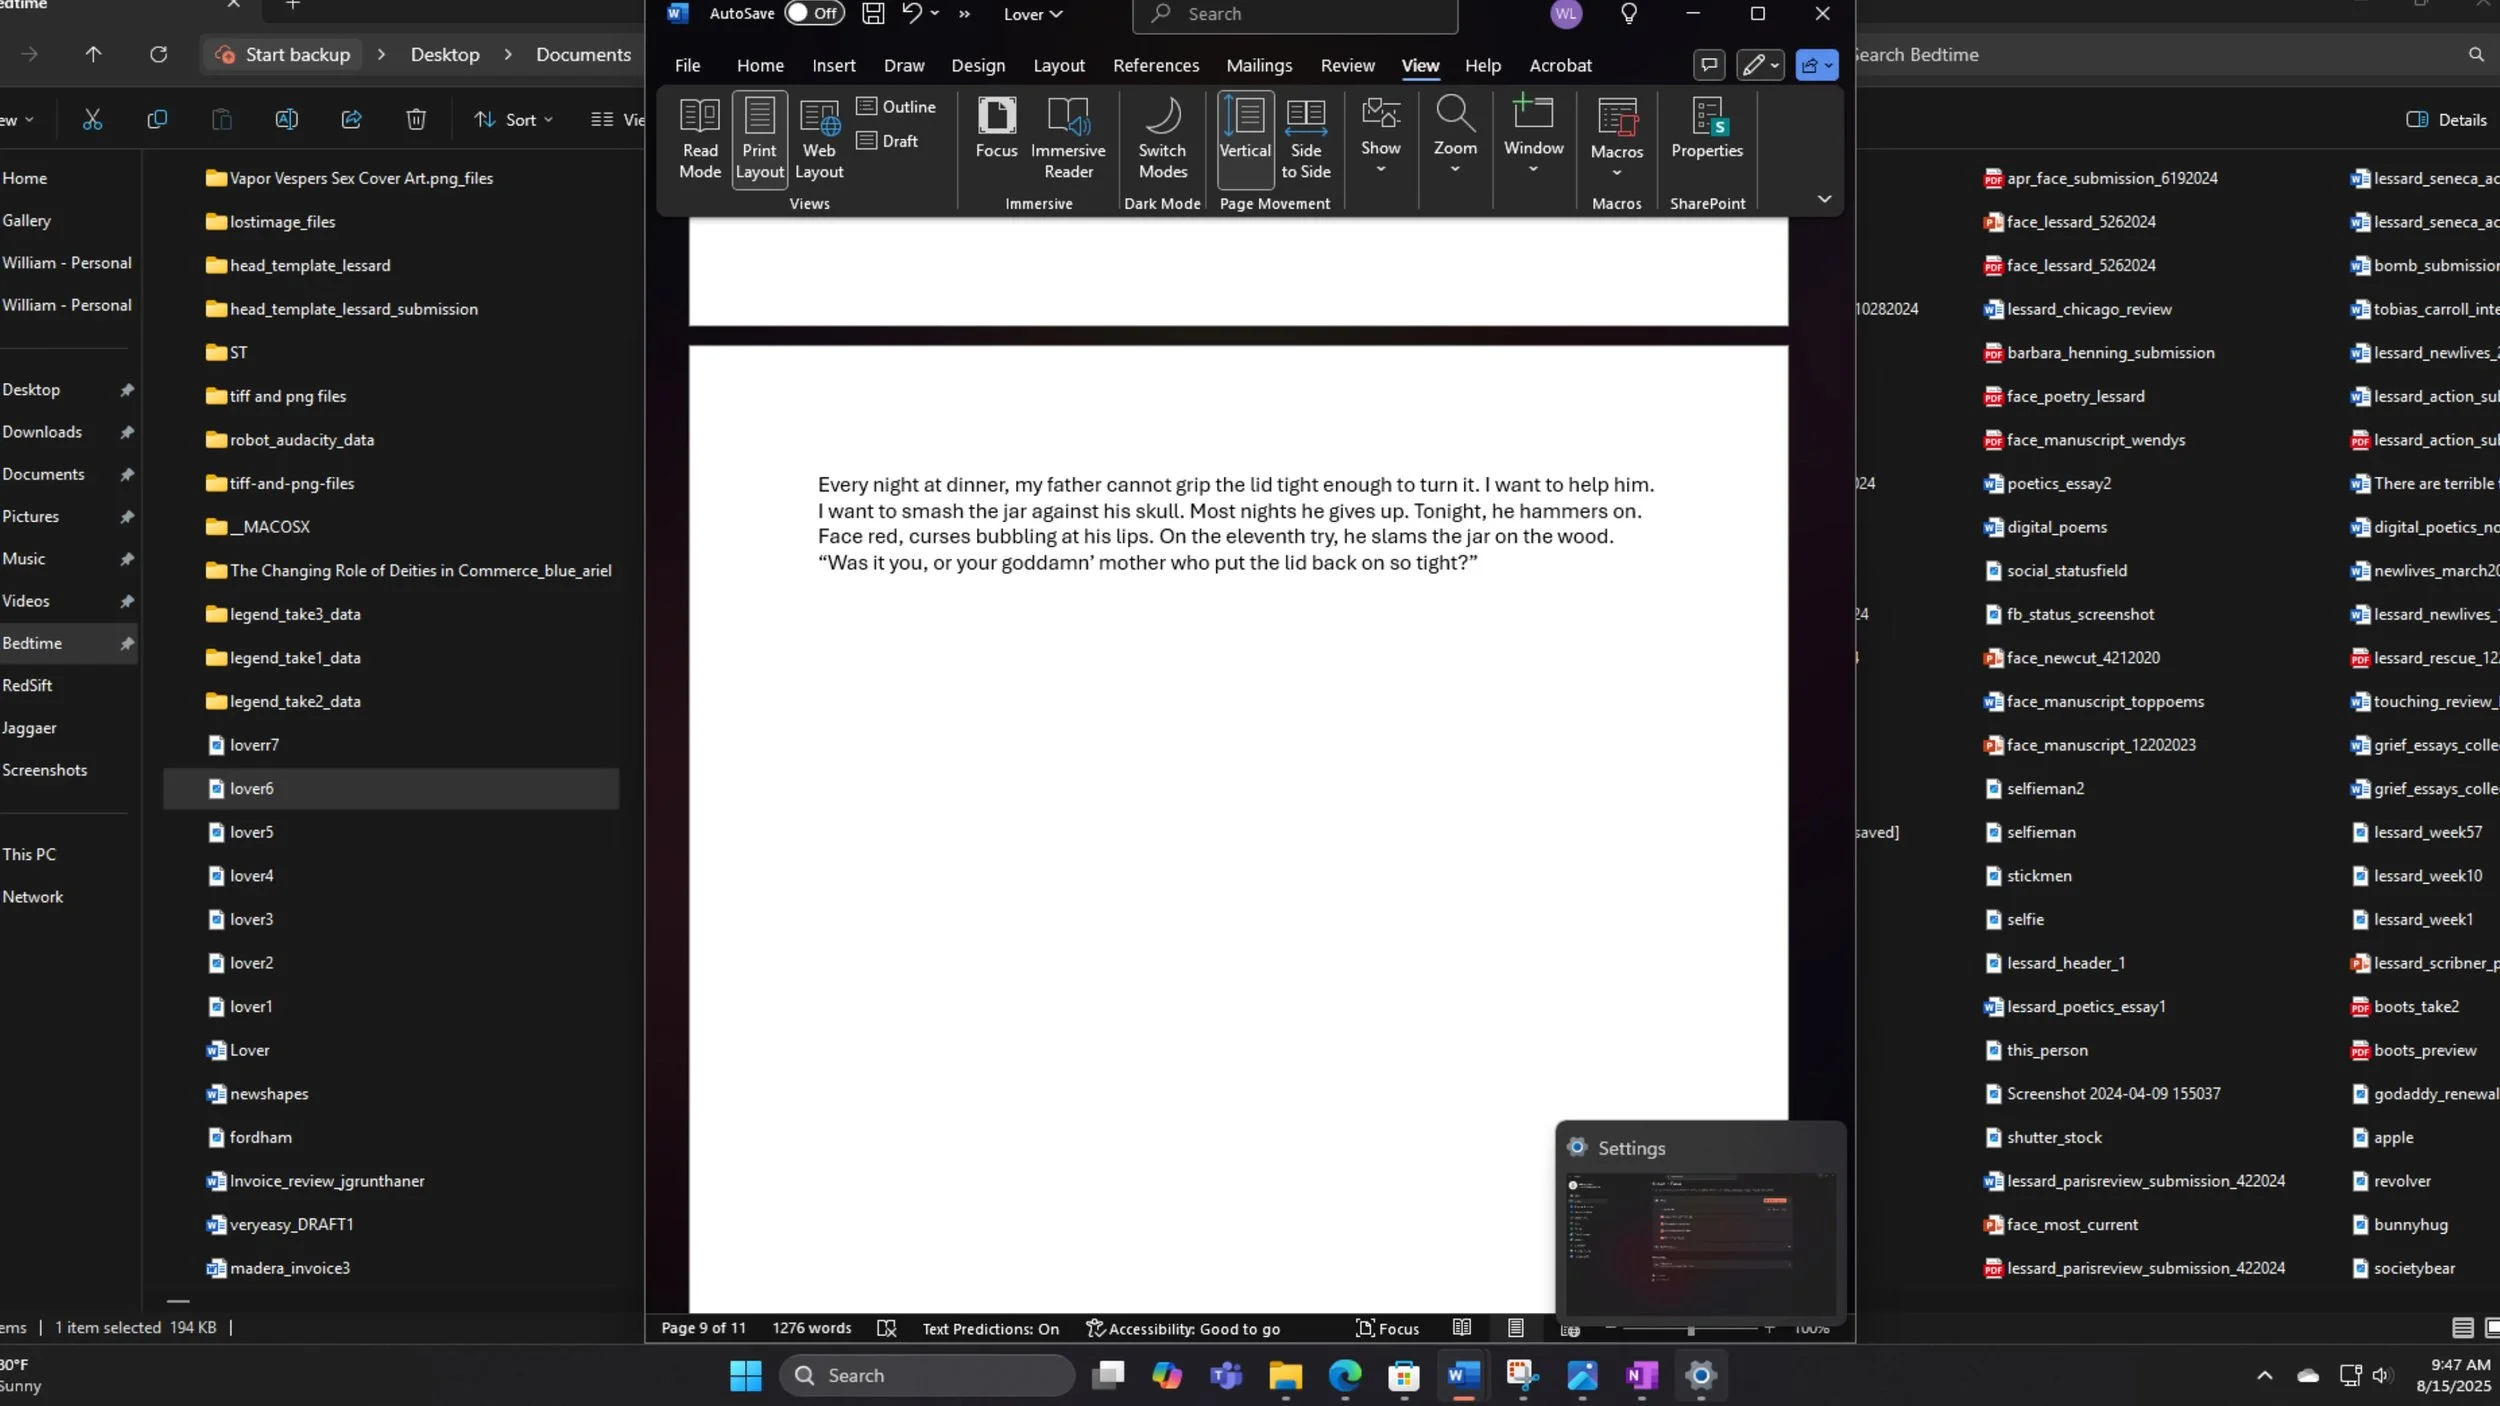Expand Quick Access toolbar overflow

[964, 14]
